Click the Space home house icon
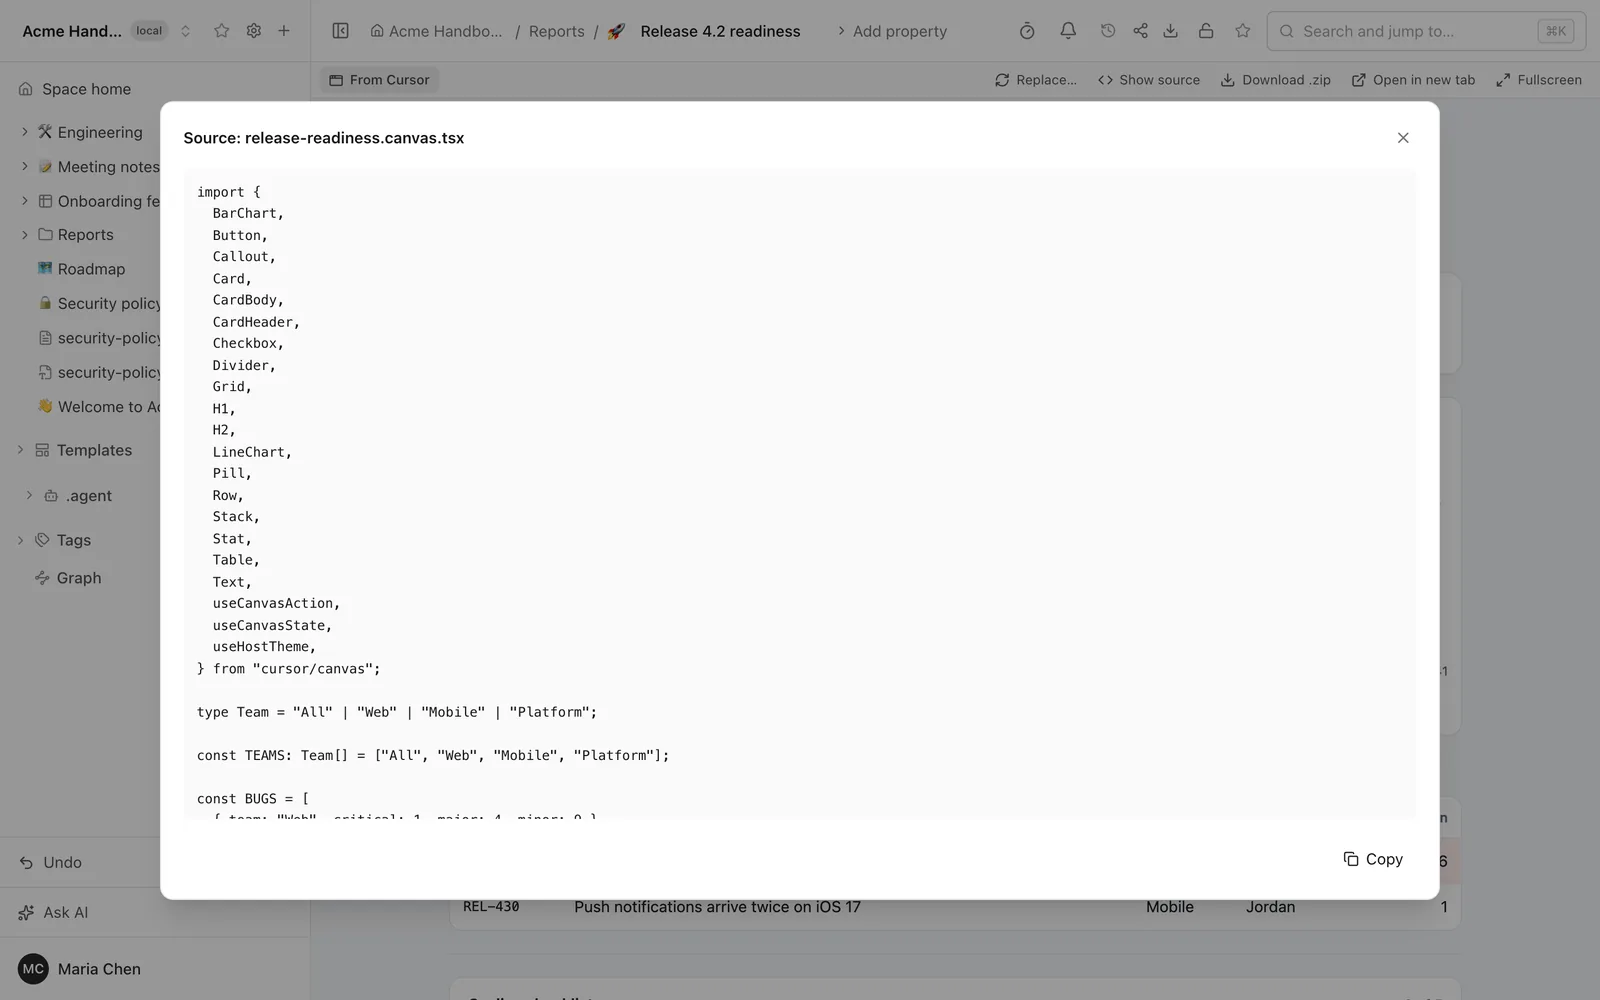1600x1000 pixels. pyautogui.click(x=26, y=89)
